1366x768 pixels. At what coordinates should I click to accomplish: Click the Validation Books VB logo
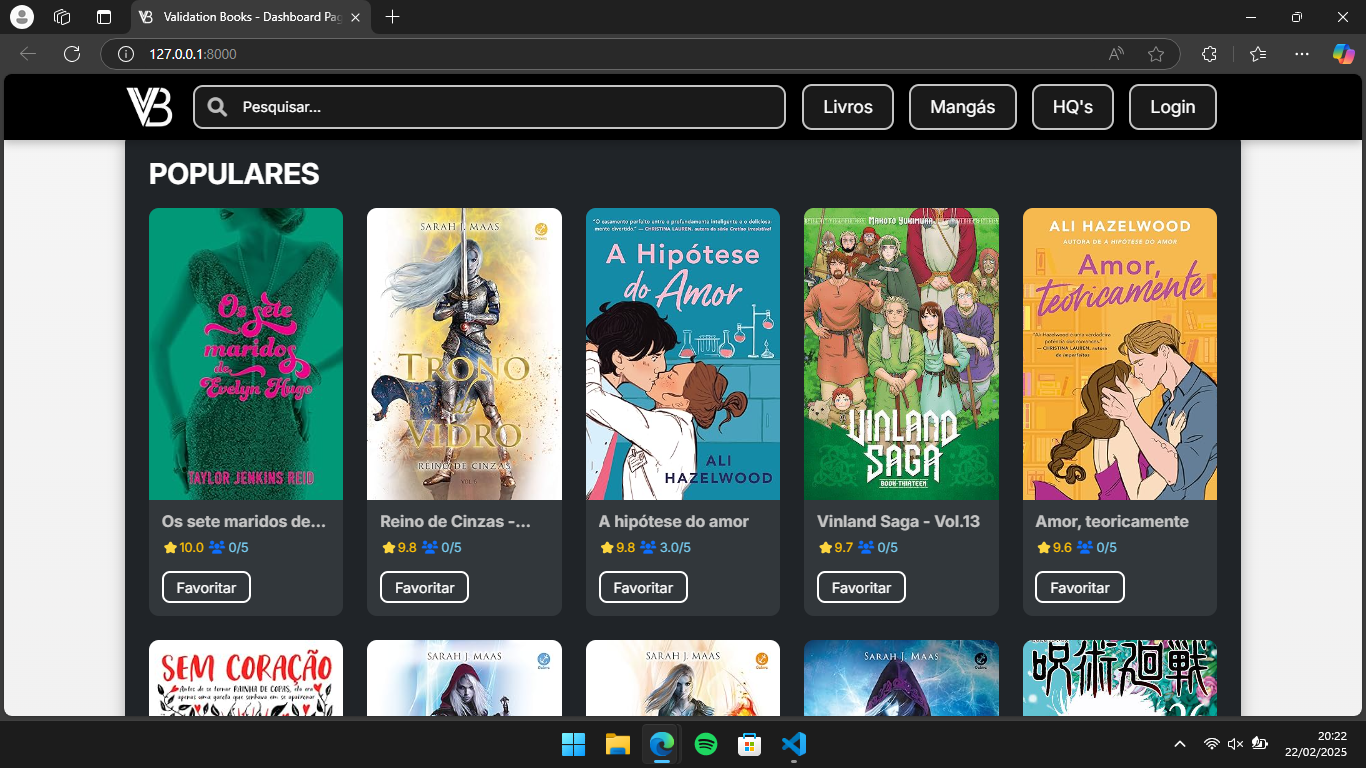coord(149,107)
